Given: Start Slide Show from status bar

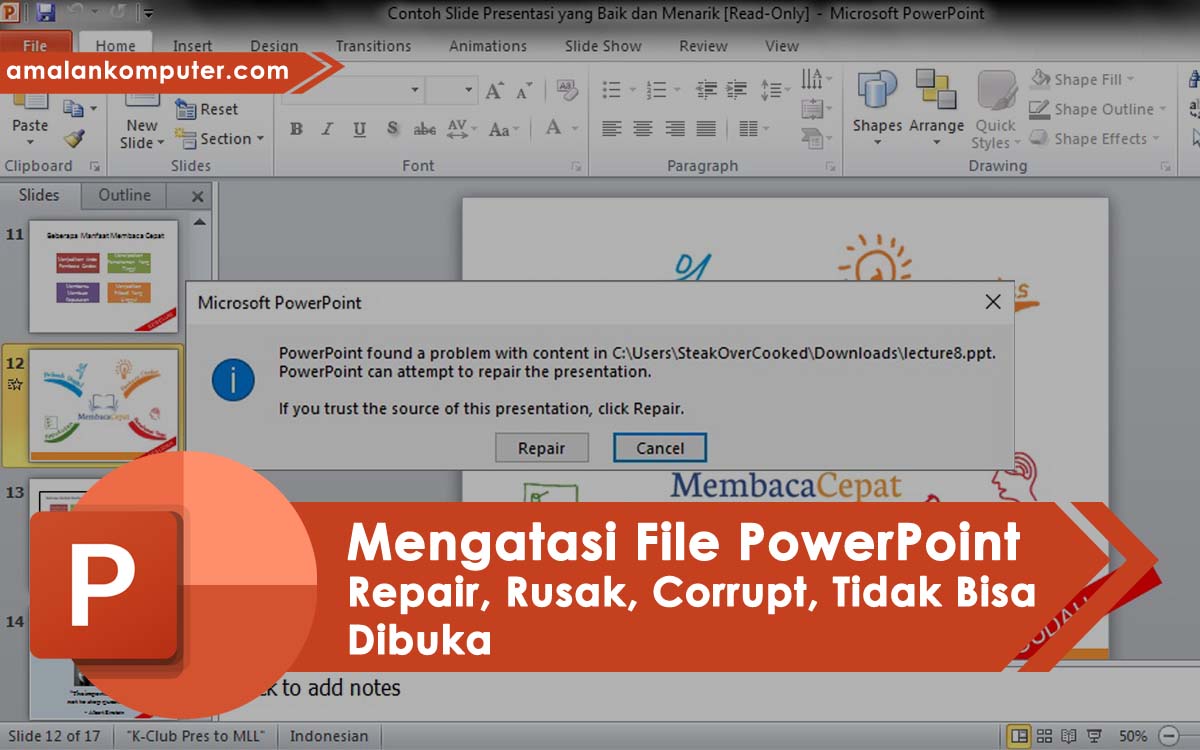Looking at the screenshot, I should point(1094,736).
